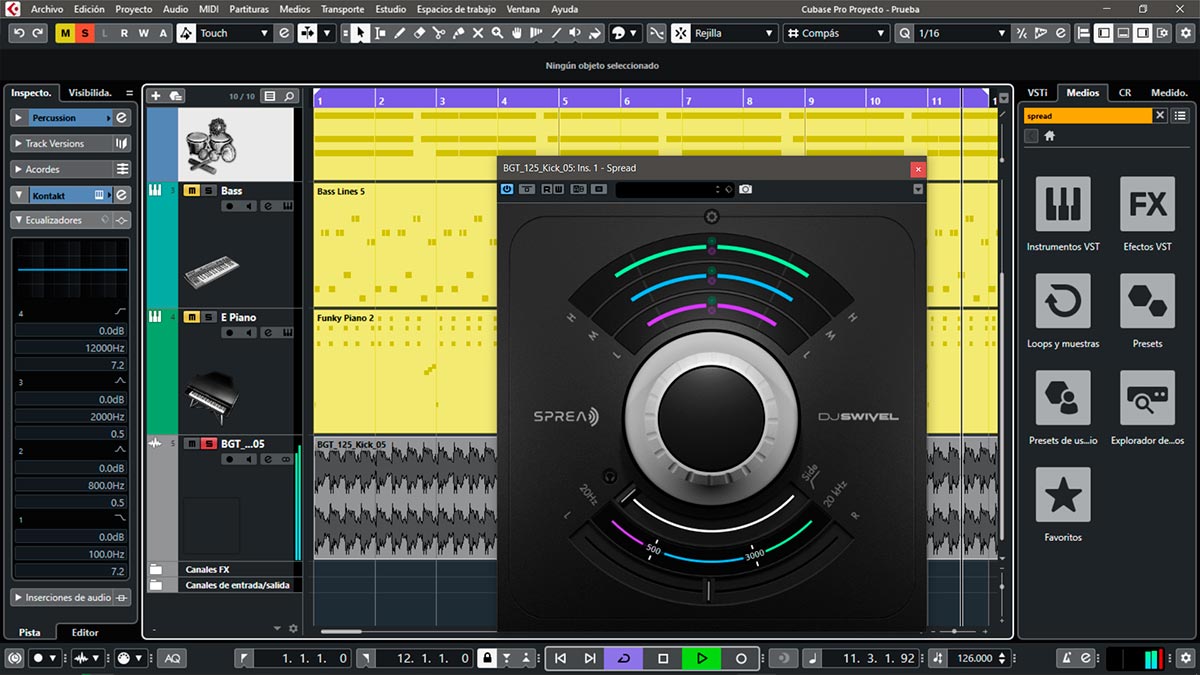Select the Erase tool
This screenshot has width=1200, height=675.
point(420,33)
